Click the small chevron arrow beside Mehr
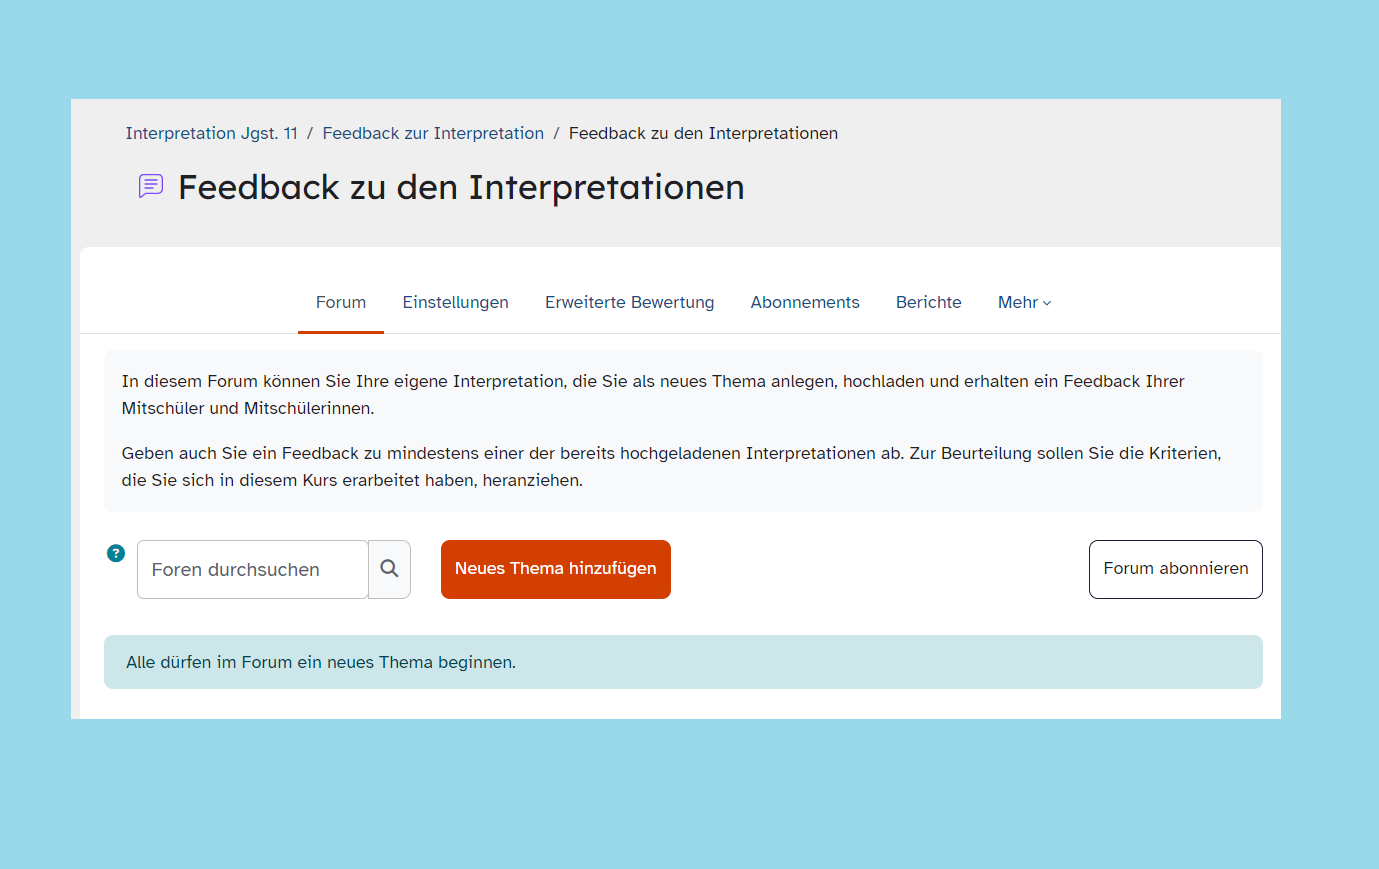Image resolution: width=1379 pixels, height=869 pixels. (1047, 303)
